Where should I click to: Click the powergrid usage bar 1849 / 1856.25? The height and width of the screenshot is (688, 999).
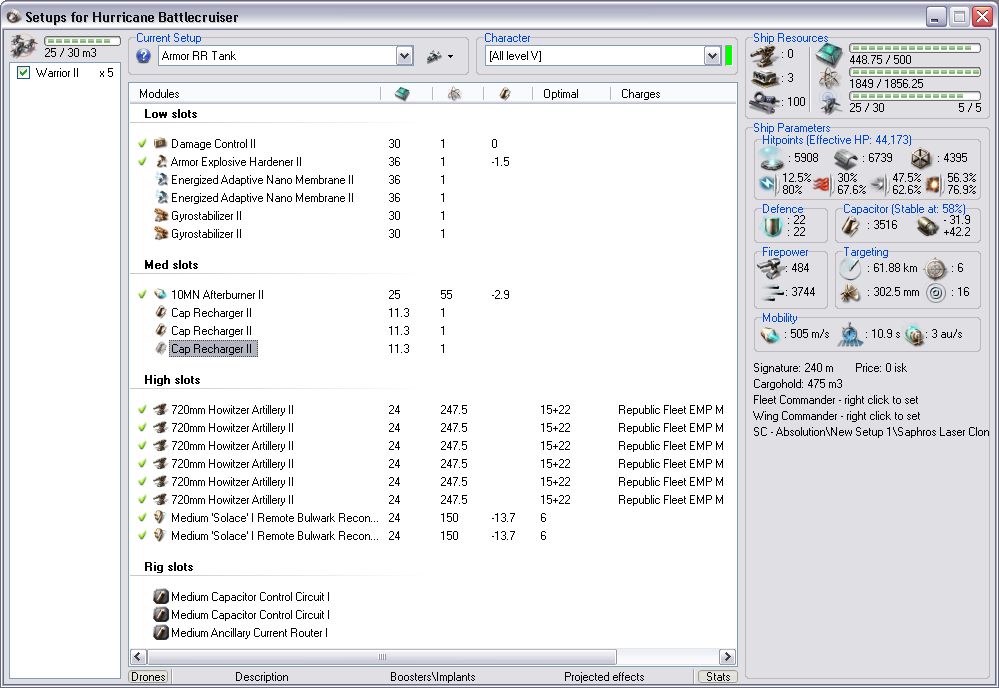click(915, 72)
